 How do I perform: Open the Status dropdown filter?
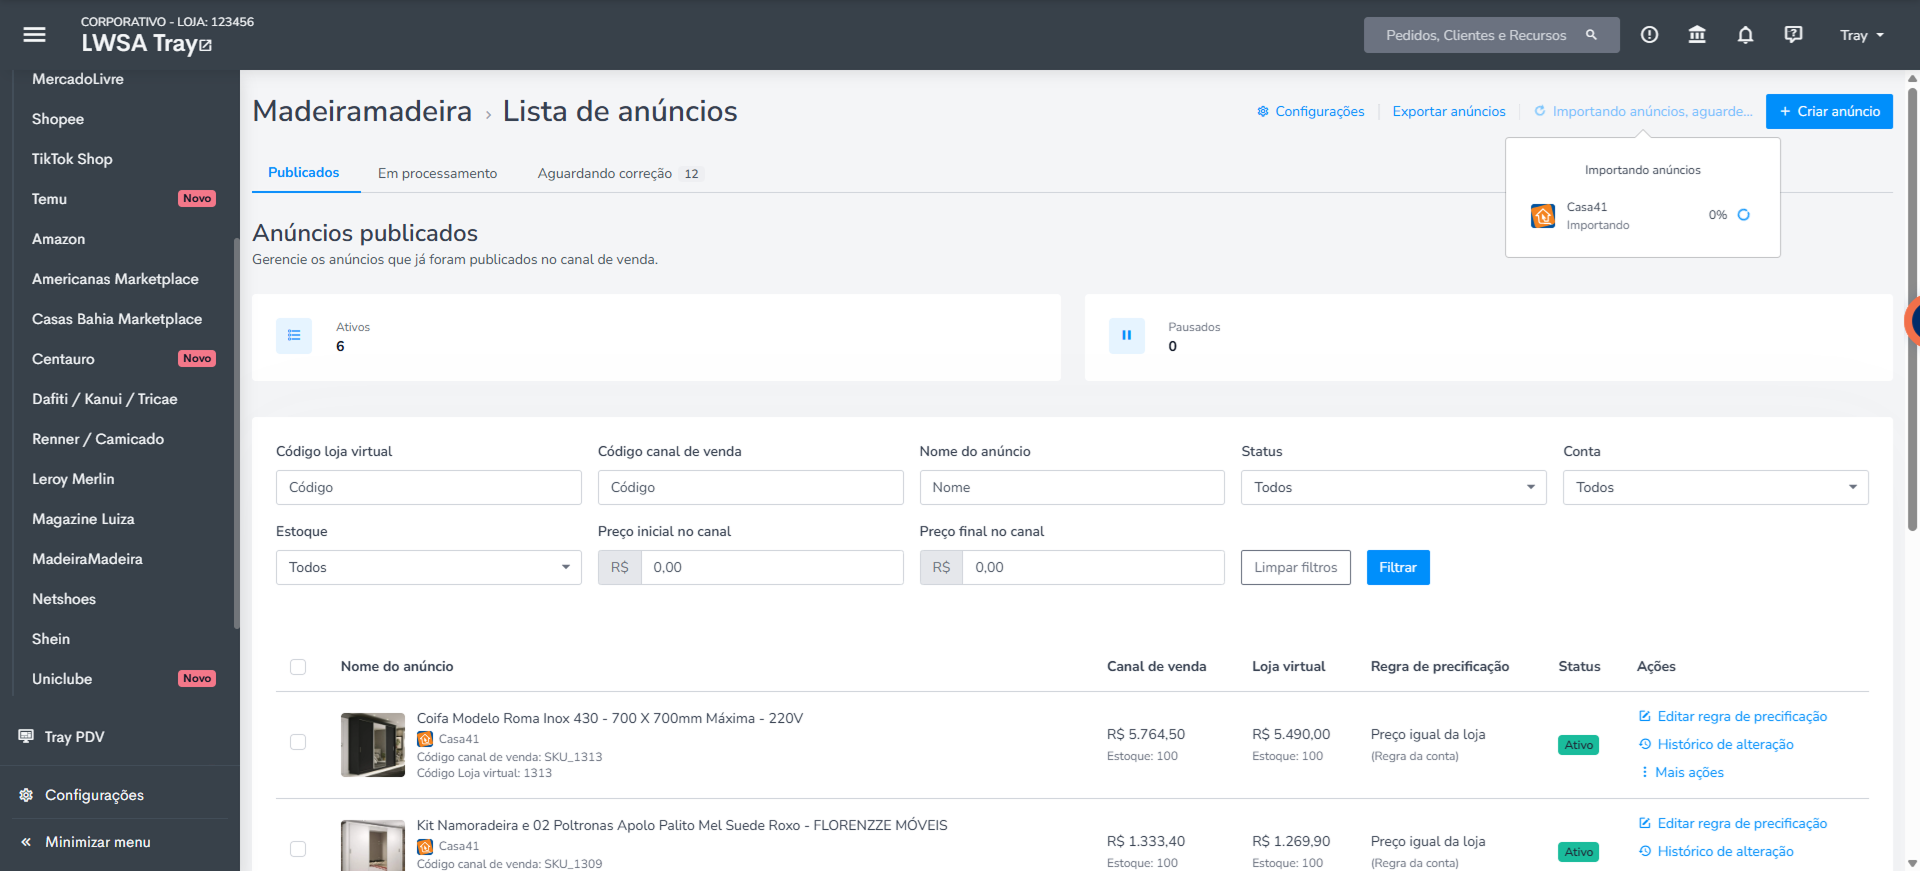tap(1394, 487)
